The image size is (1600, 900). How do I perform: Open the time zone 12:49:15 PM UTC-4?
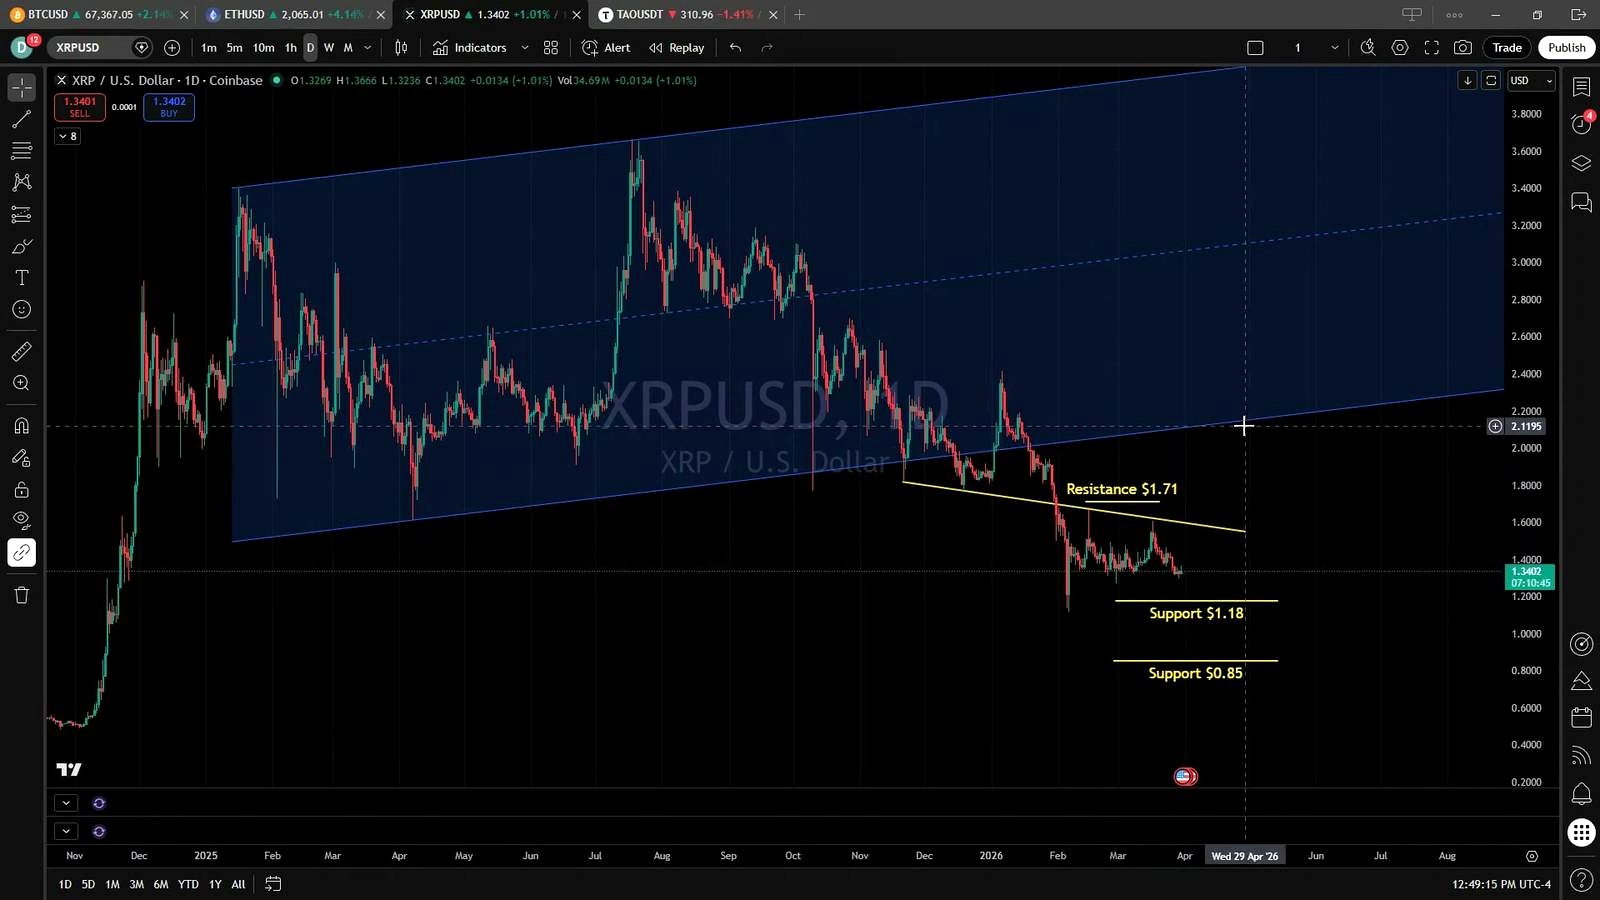[x=1501, y=884]
